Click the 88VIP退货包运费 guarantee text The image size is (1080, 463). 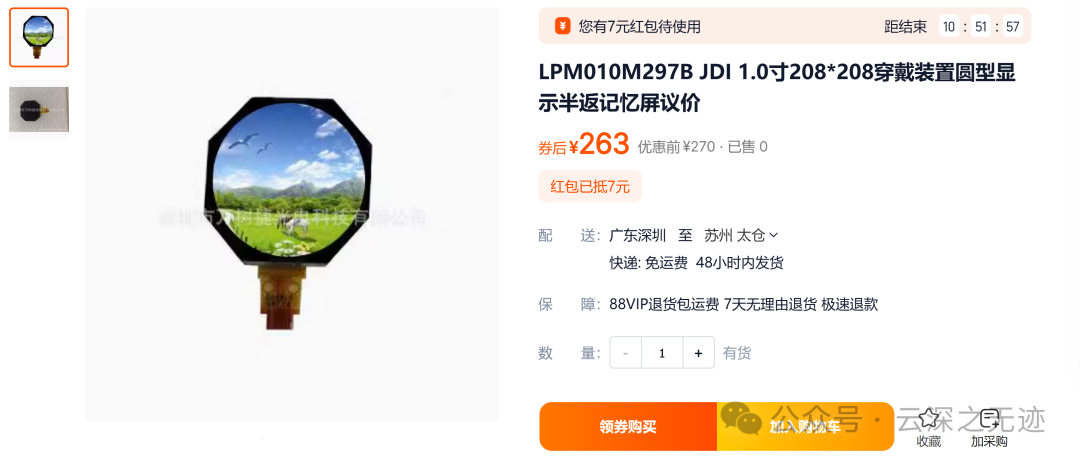click(x=664, y=305)
